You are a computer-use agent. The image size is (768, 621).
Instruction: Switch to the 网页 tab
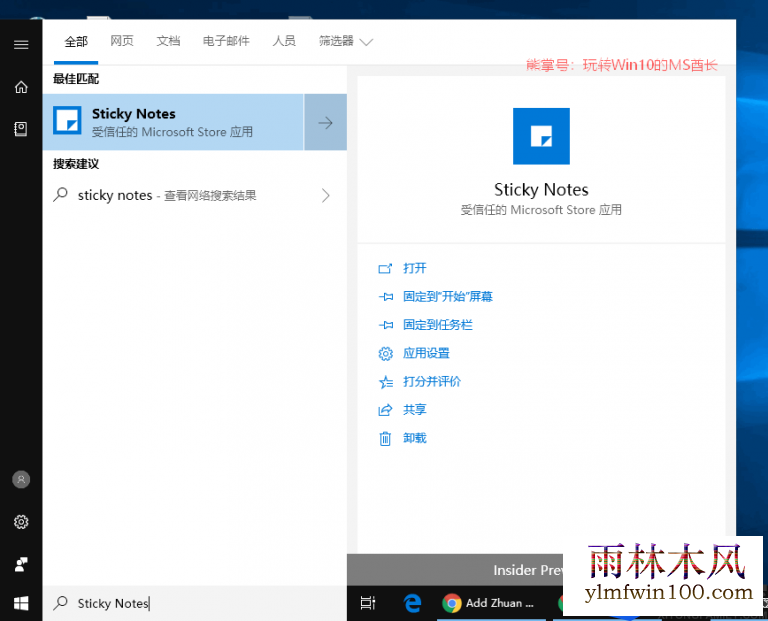[x=122, y=41]
